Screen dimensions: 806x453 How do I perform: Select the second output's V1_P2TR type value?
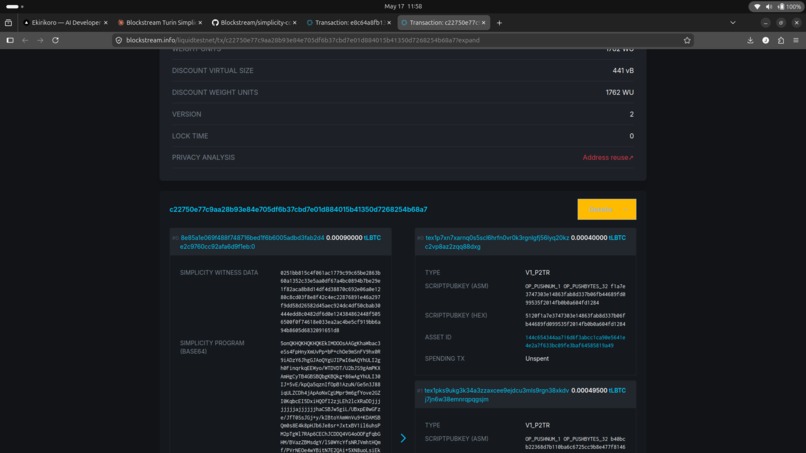537,425
